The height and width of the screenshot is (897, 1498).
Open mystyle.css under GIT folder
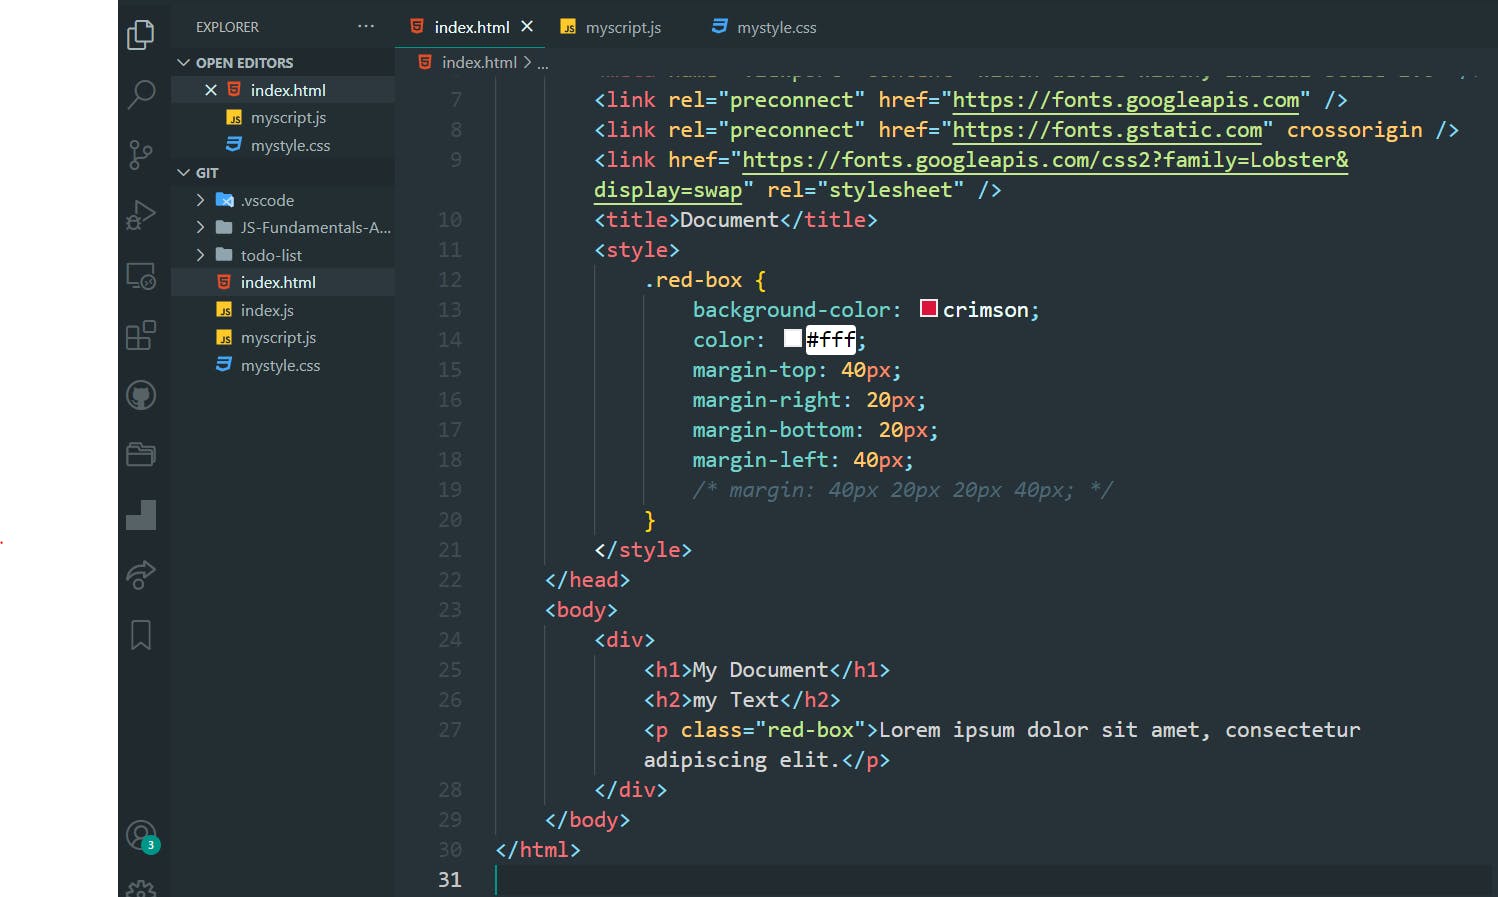pos(283,366)
